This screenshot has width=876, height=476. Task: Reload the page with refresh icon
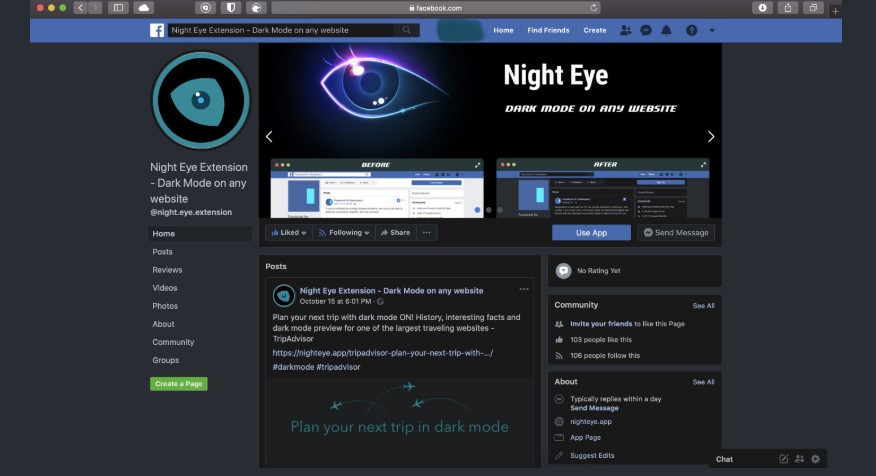click(594, 8)
